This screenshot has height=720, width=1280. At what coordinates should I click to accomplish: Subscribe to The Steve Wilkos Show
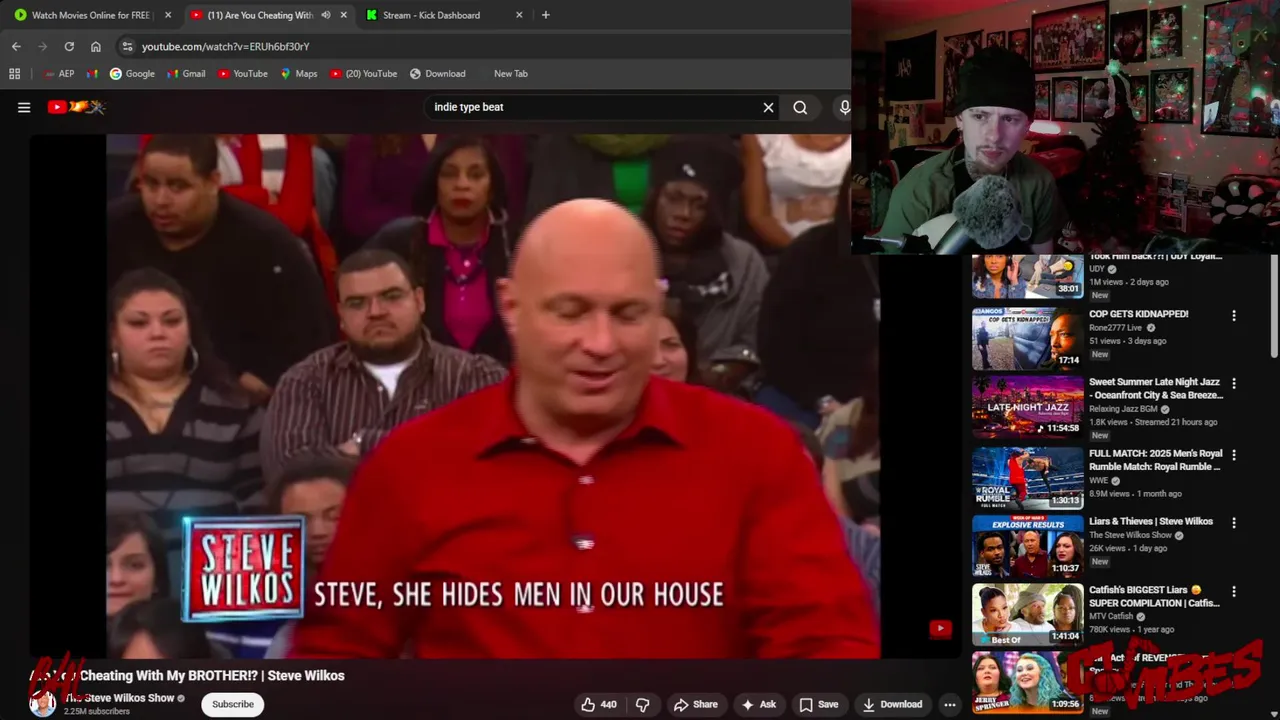pos(233,704)
